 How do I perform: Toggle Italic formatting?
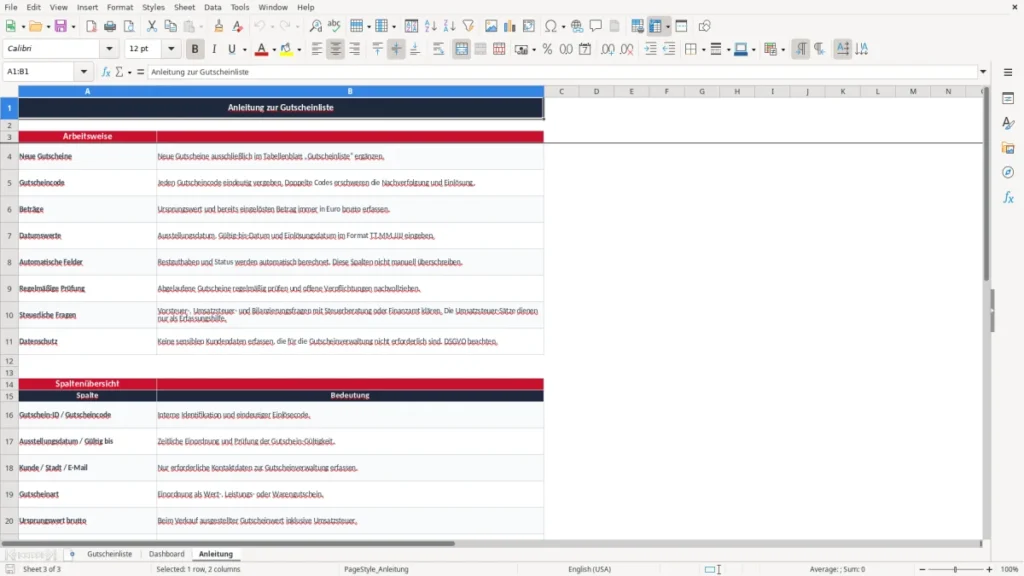(x=214, y=49)
